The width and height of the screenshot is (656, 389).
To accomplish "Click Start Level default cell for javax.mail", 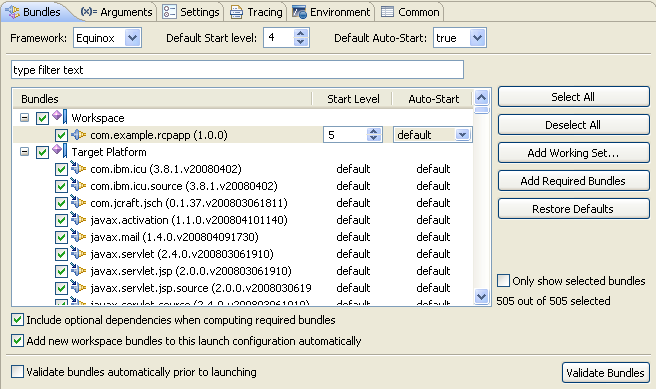I will tap(353, 237).
